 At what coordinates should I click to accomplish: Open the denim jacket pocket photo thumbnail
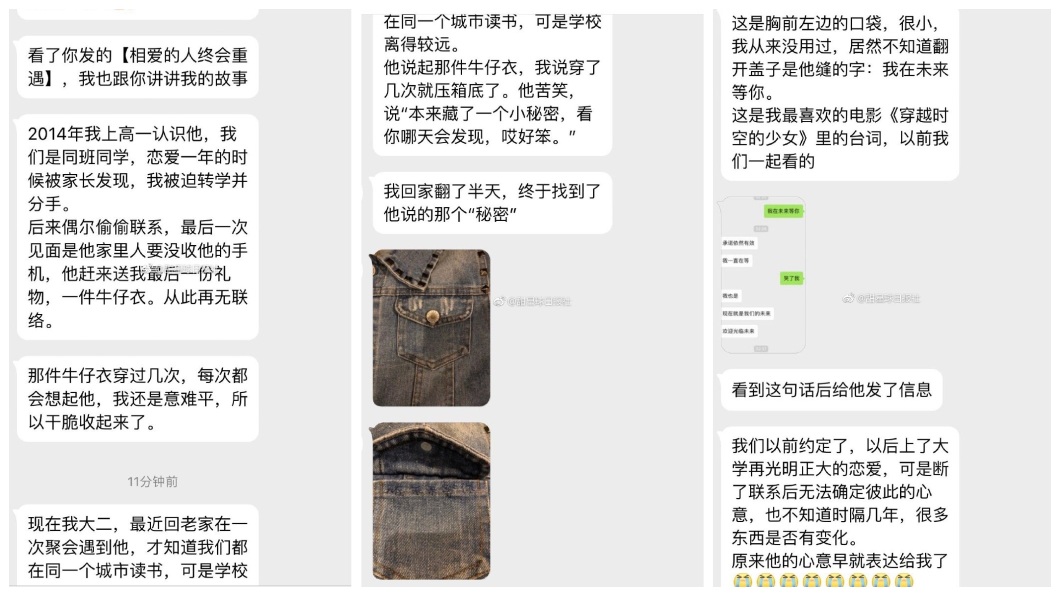(x=431, y=328)
